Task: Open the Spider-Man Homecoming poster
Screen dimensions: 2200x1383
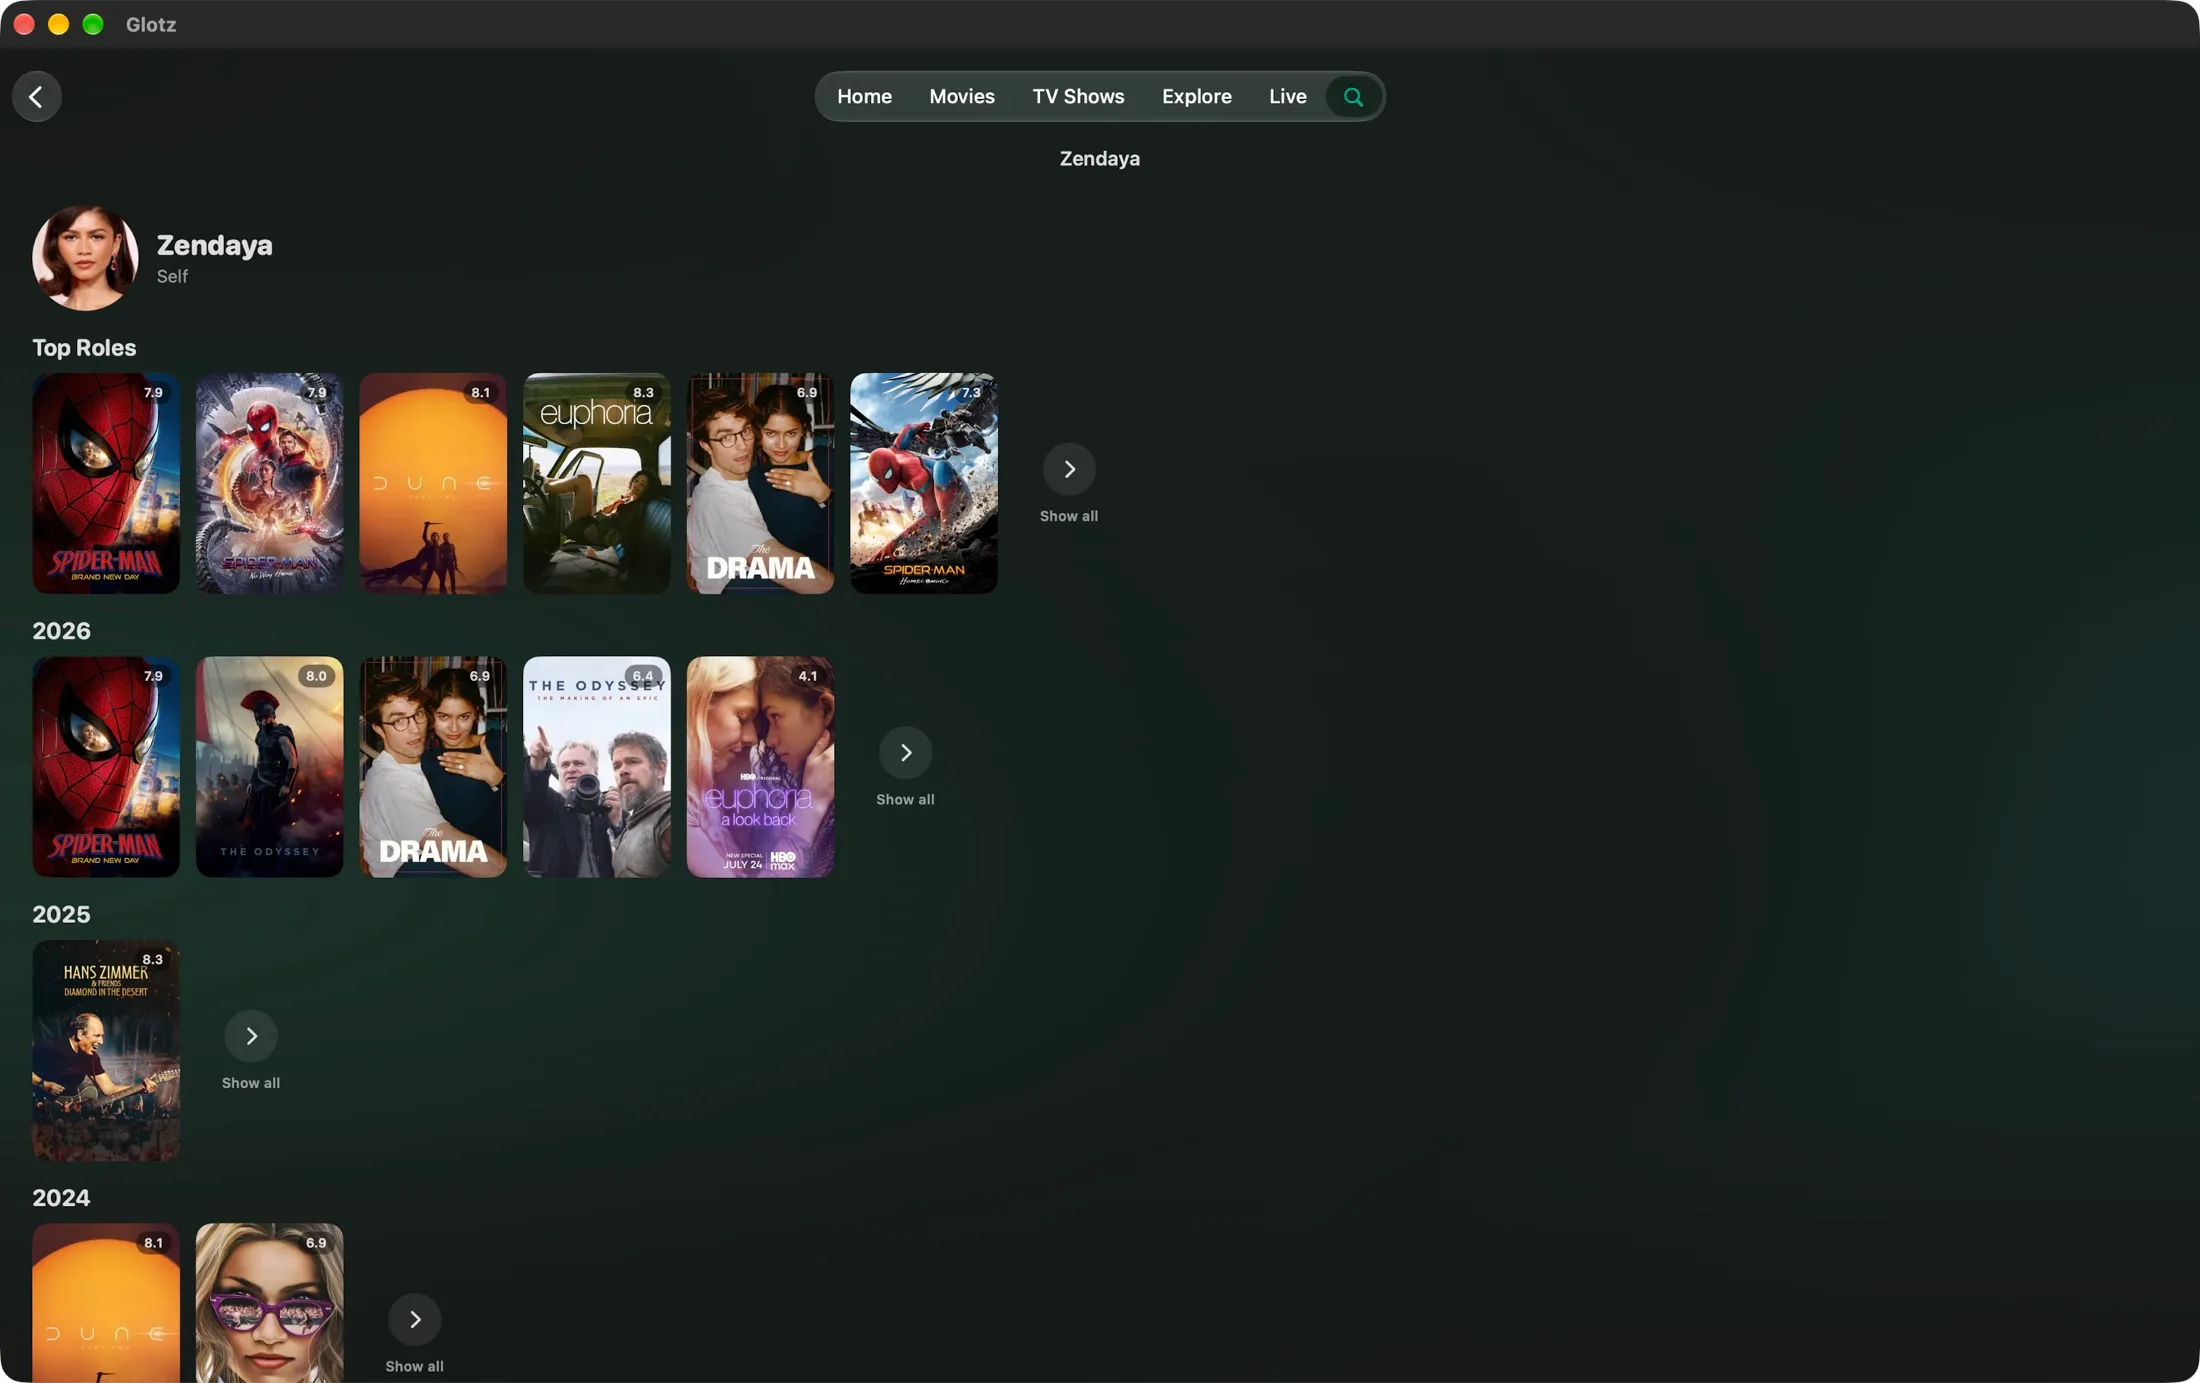Action: [924, 484]
